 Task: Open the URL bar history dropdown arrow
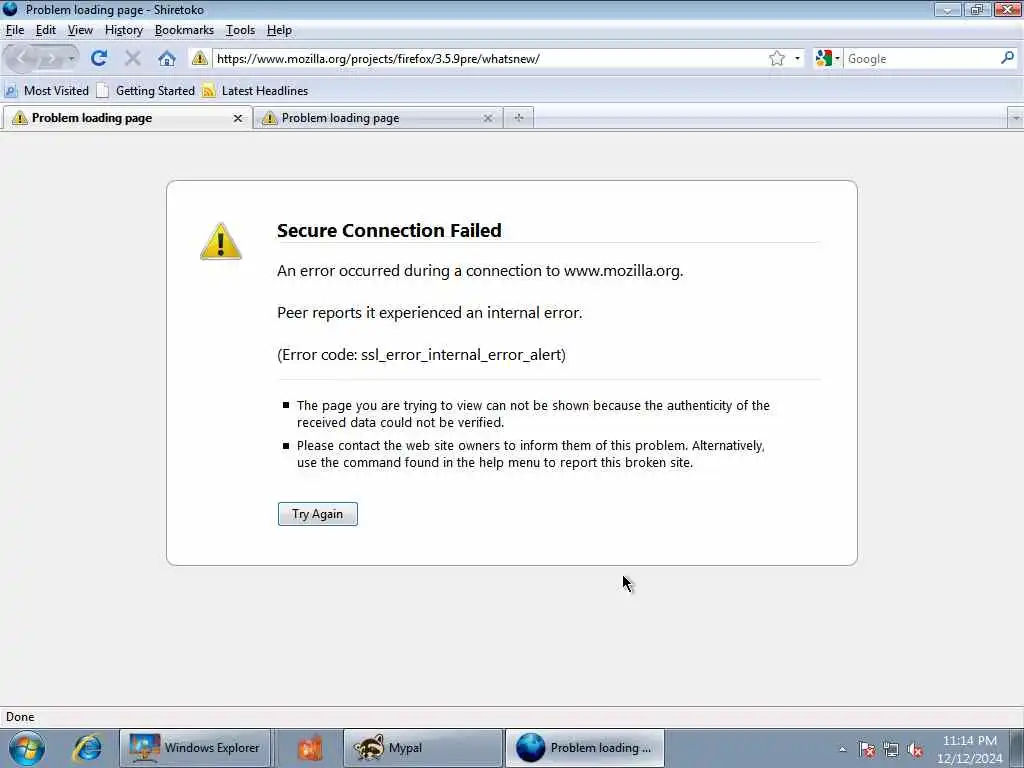797,59
